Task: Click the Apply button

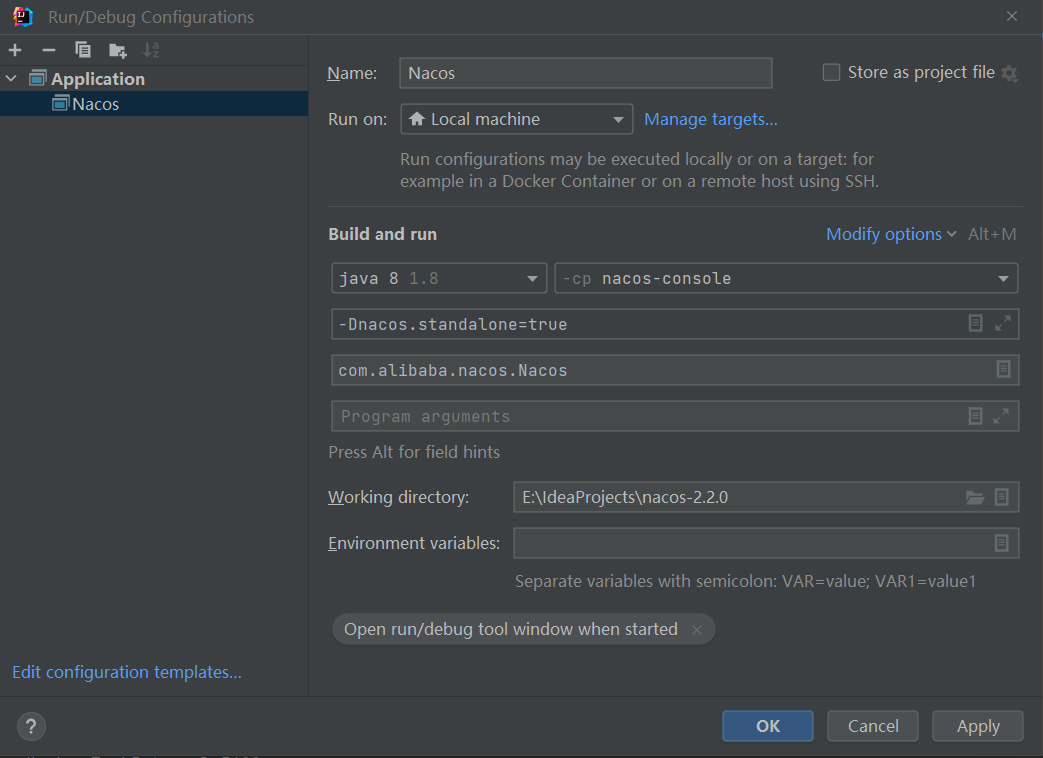Action: pos(978,726)
